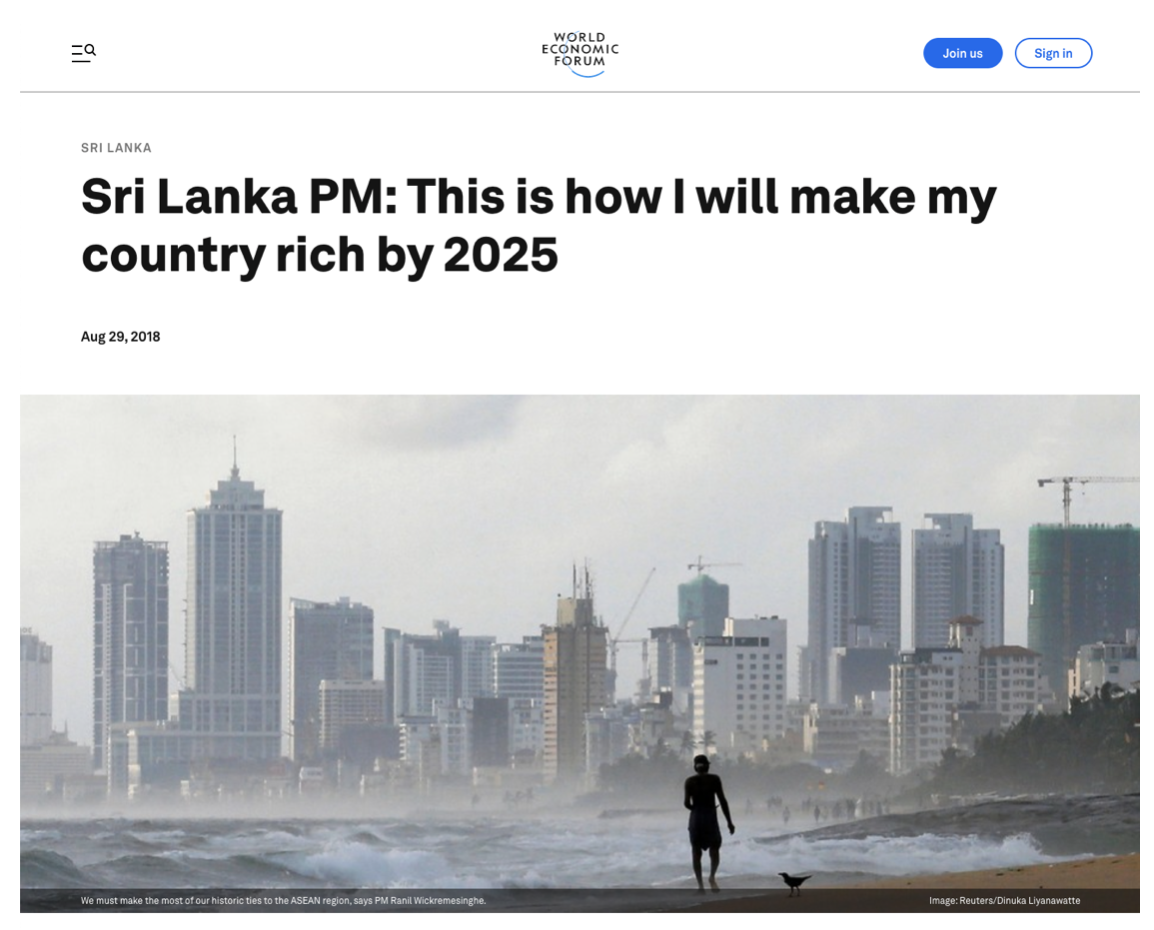This screenshot has height=930, width=1154.
Task: Click the yellow construction crane in photo
Action: [x=1067, y=495]
